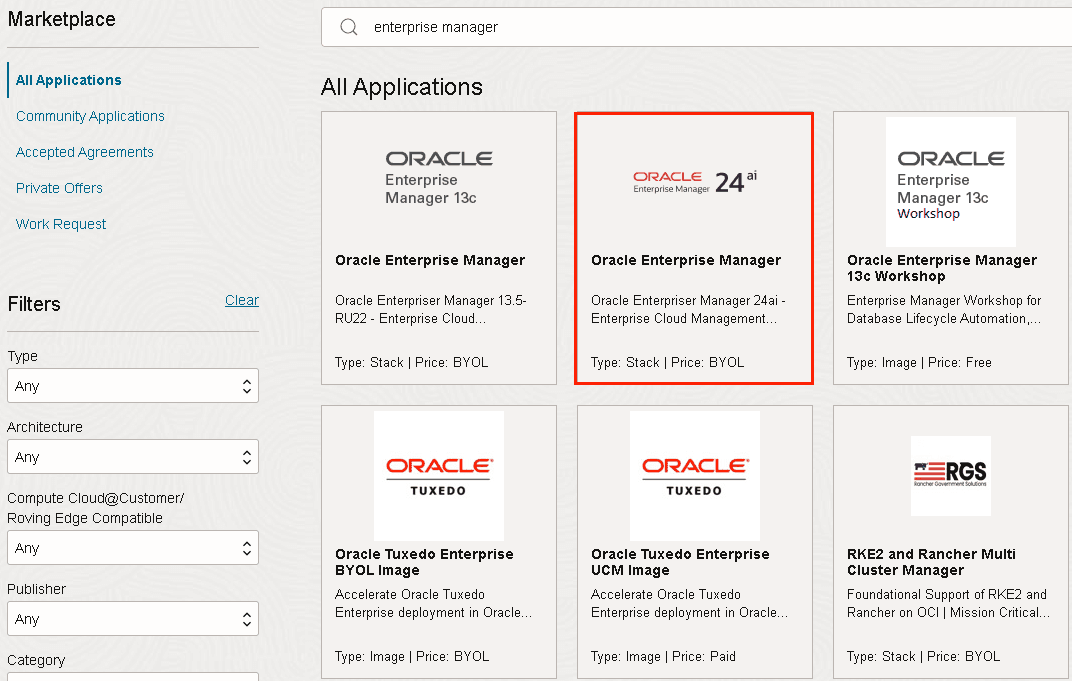1072x681 pixels.
Task: Click Oracle Enterprise Manager 24ai logo
Action: point(695,182)
